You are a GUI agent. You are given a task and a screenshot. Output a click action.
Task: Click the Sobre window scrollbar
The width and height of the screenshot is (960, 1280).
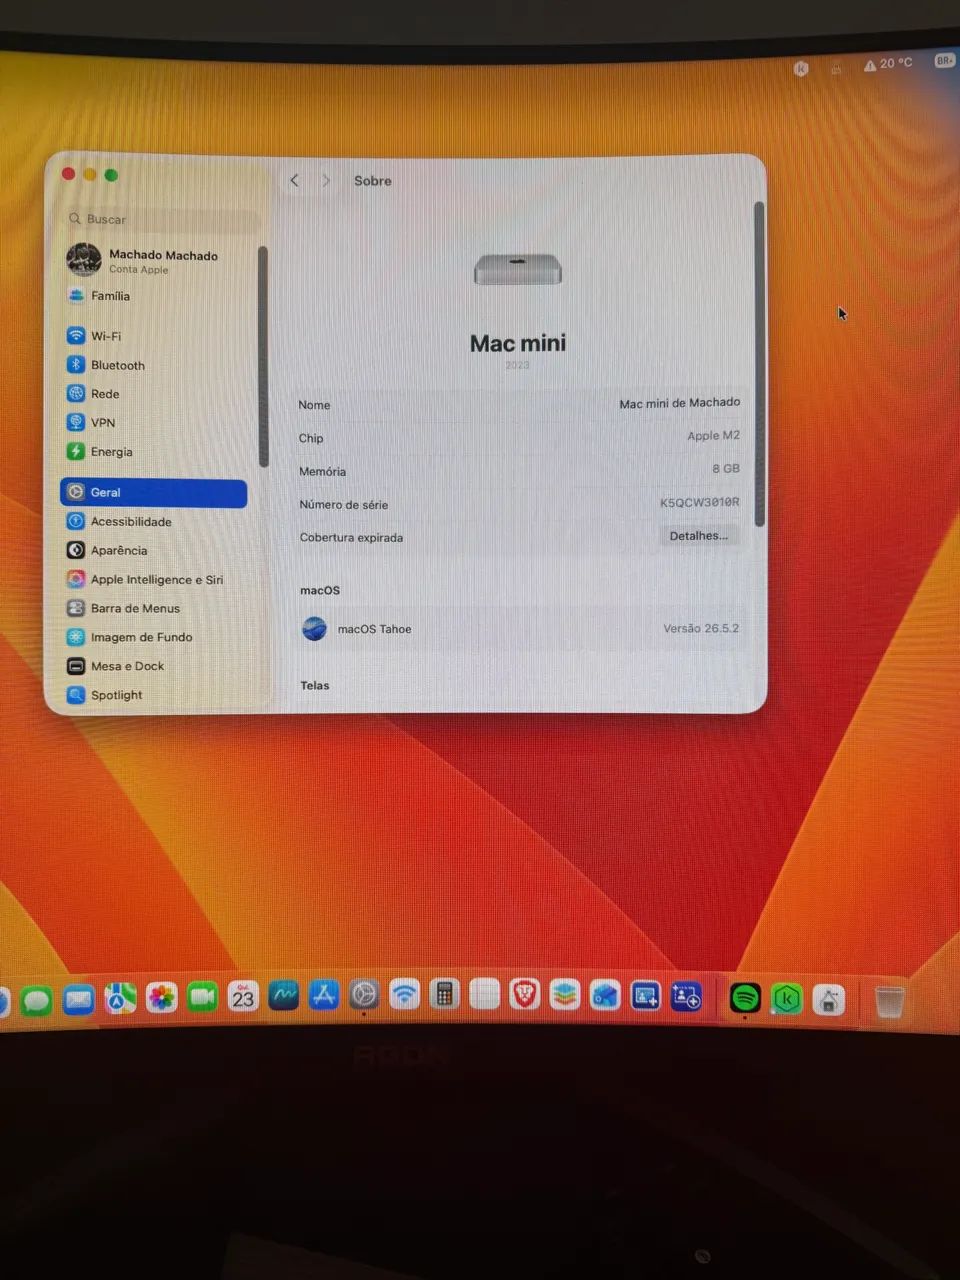click(x=759, y=364)
